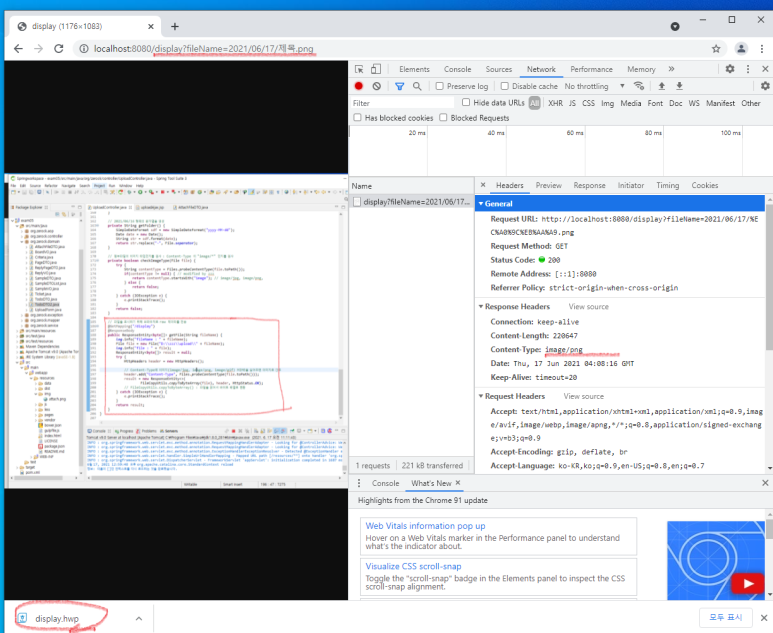Select the All filter type
This screenshot has height=633, width=773.
pyautogui.click(x=534, y=103)
